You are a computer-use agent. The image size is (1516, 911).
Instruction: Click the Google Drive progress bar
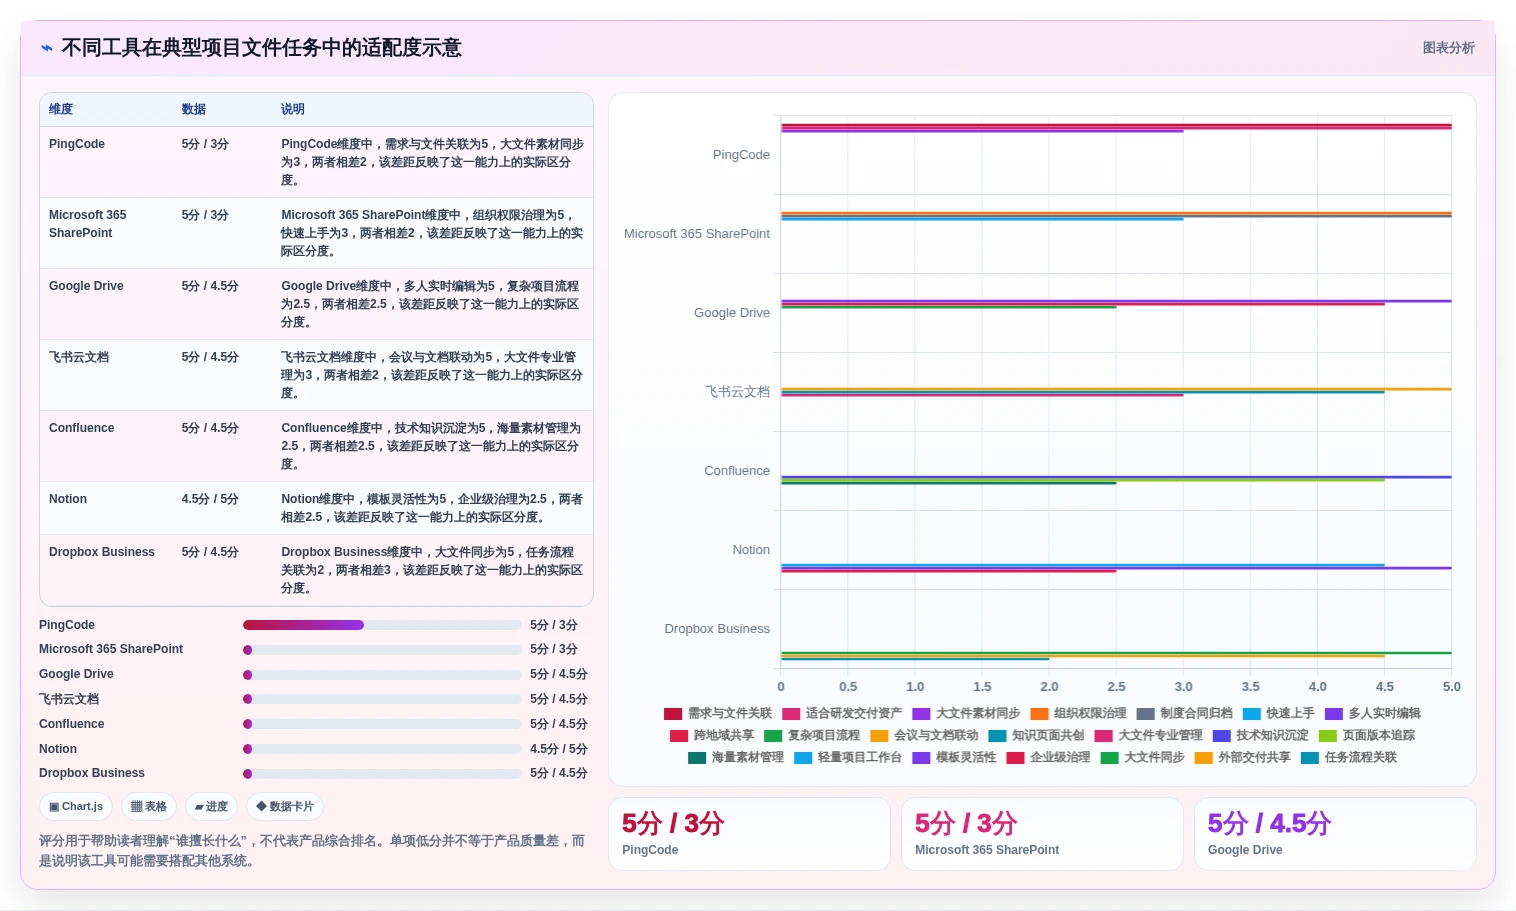382,674
